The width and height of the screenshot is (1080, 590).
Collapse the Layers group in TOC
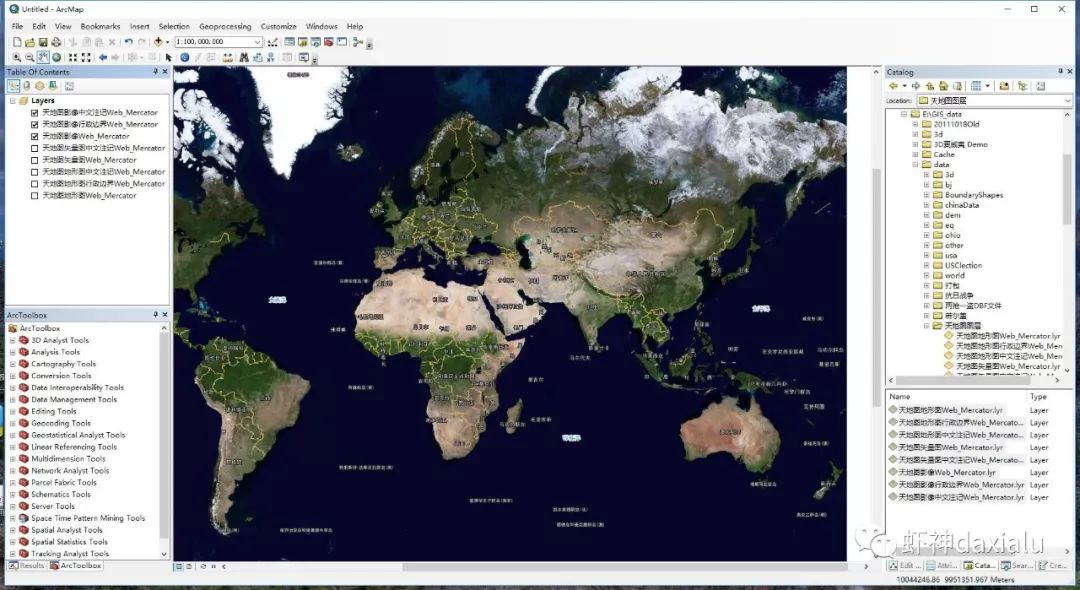(12, 101)
